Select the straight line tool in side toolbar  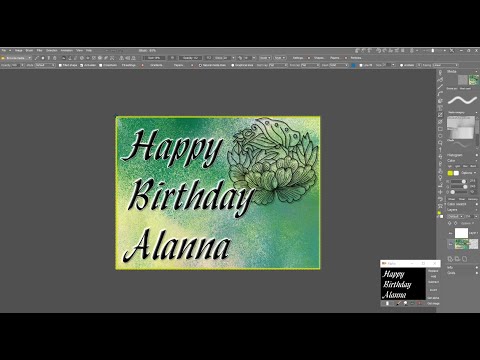(440, 87)
